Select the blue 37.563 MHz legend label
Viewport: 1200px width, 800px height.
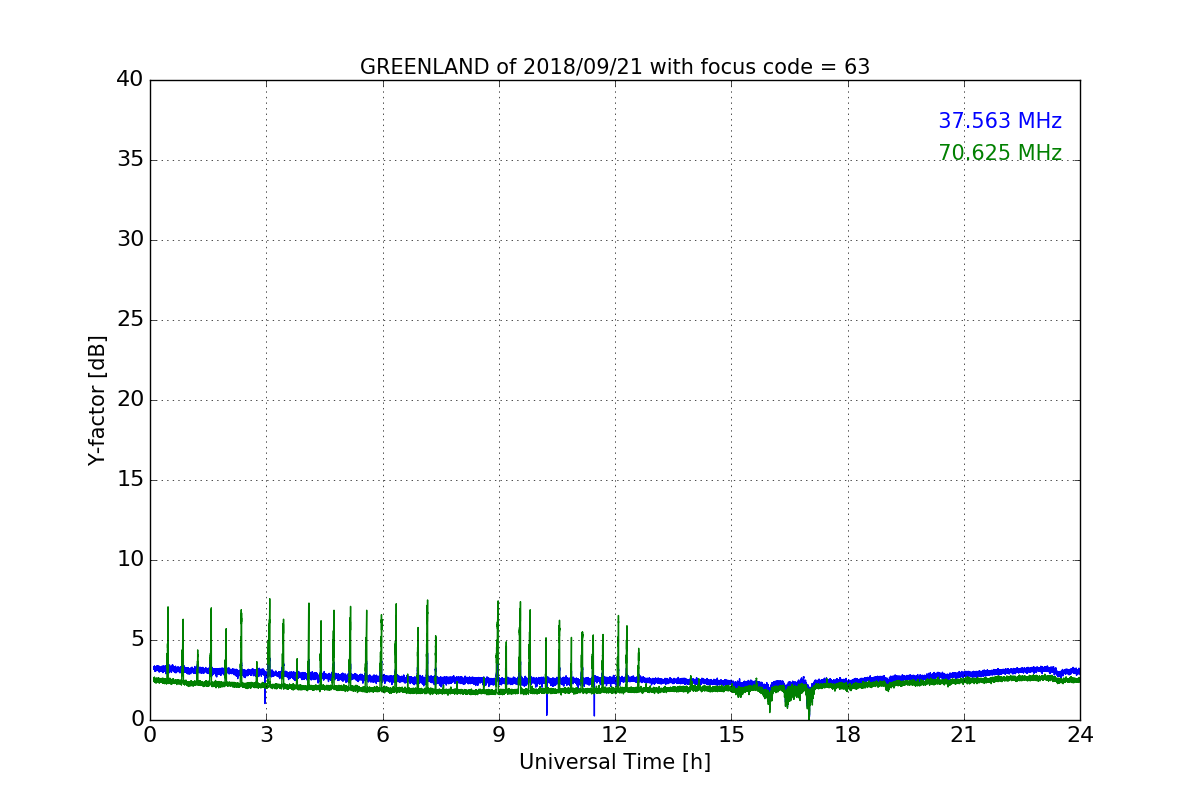pyautogui.click(x=1000, y=121)
